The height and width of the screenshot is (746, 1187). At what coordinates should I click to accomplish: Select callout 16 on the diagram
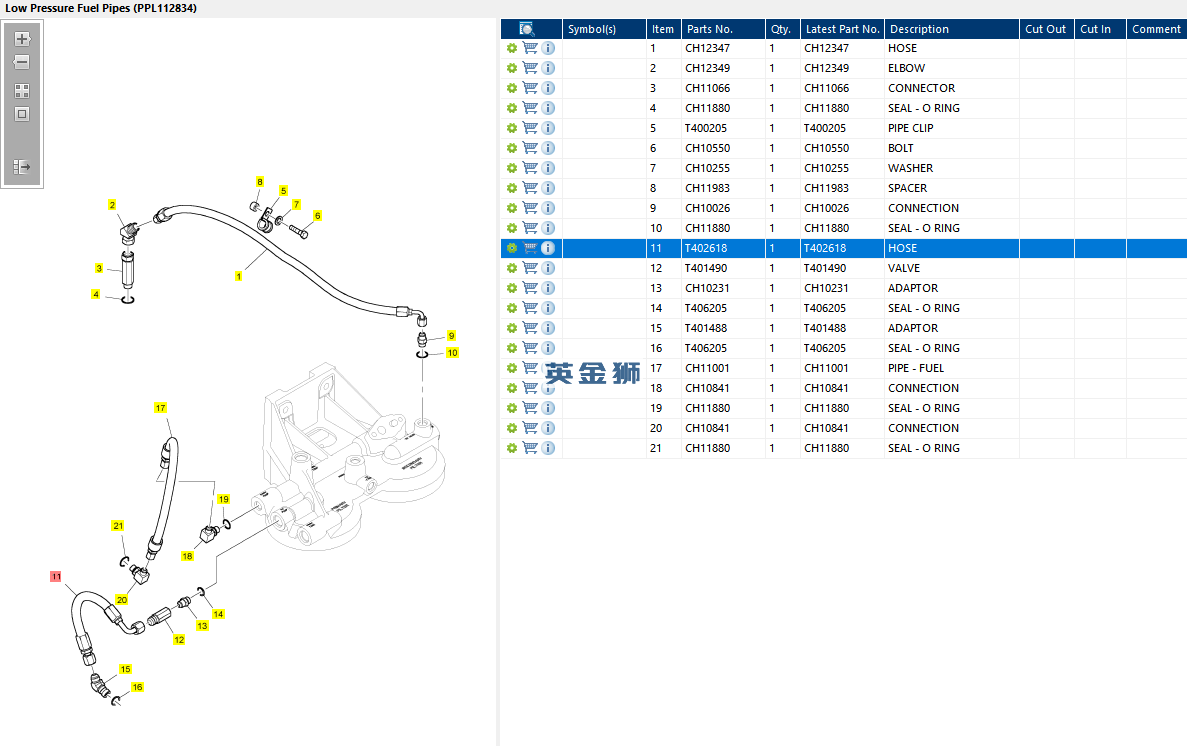[137, 687]
